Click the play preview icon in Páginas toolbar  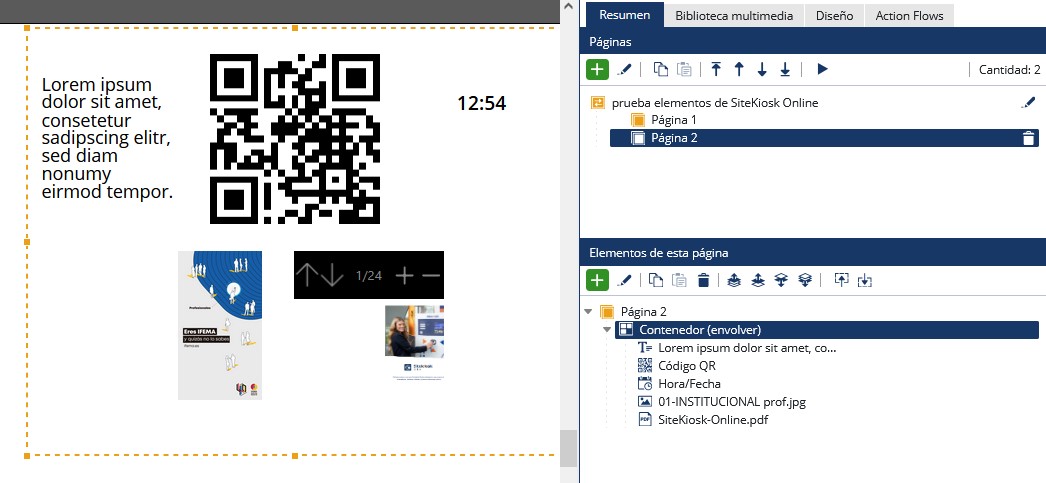822,69
